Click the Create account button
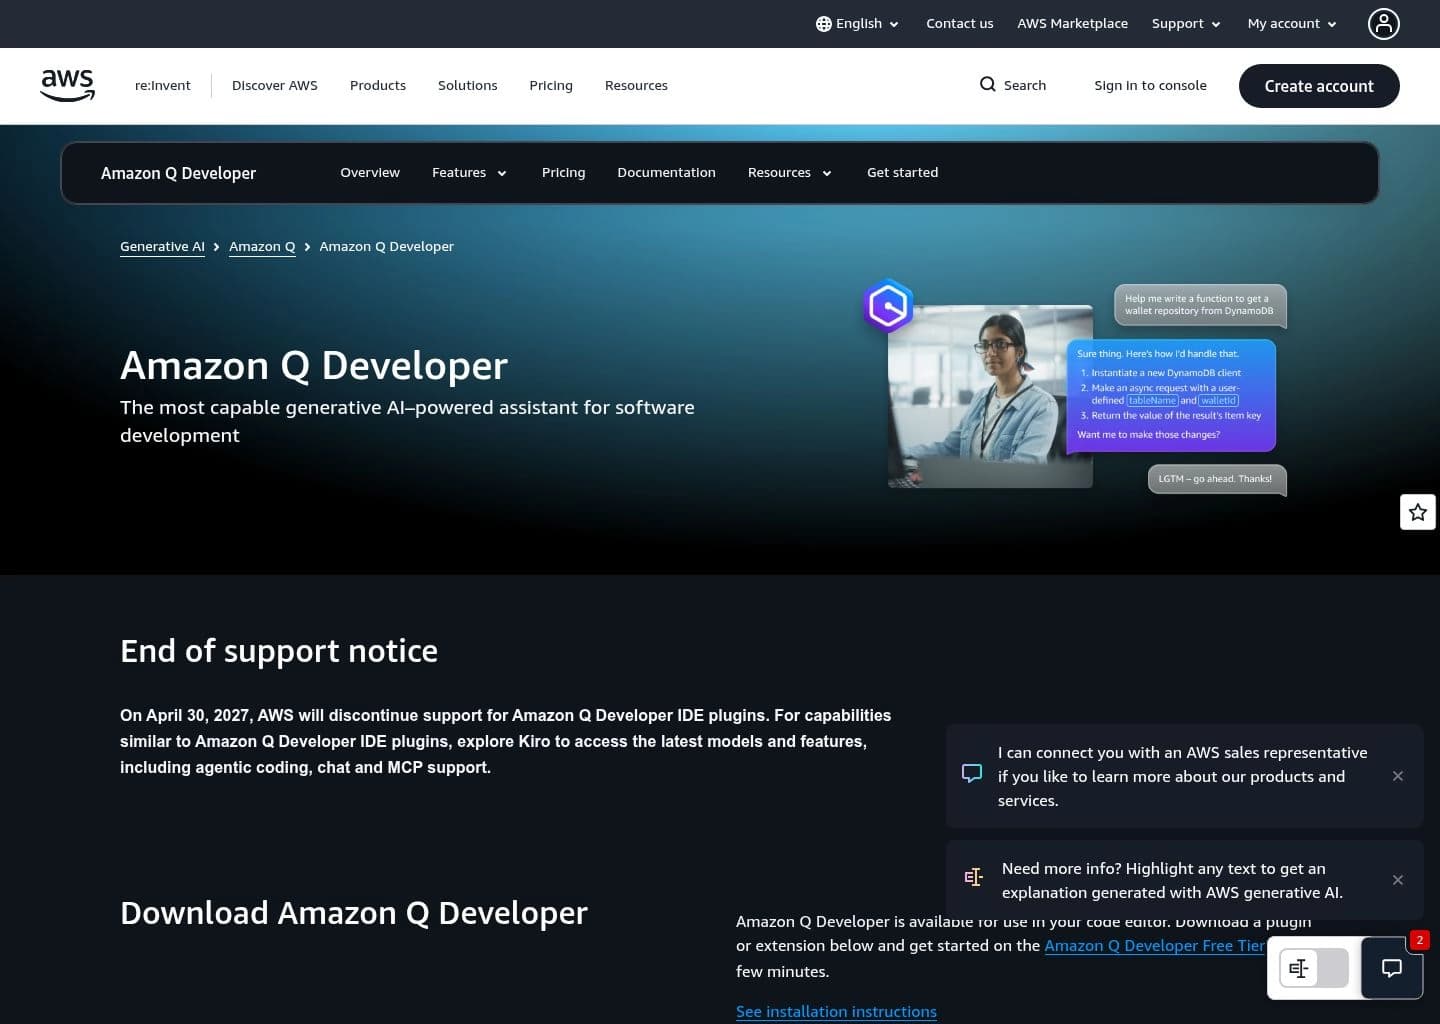1440x1024 pixels. pos(1319,86)
